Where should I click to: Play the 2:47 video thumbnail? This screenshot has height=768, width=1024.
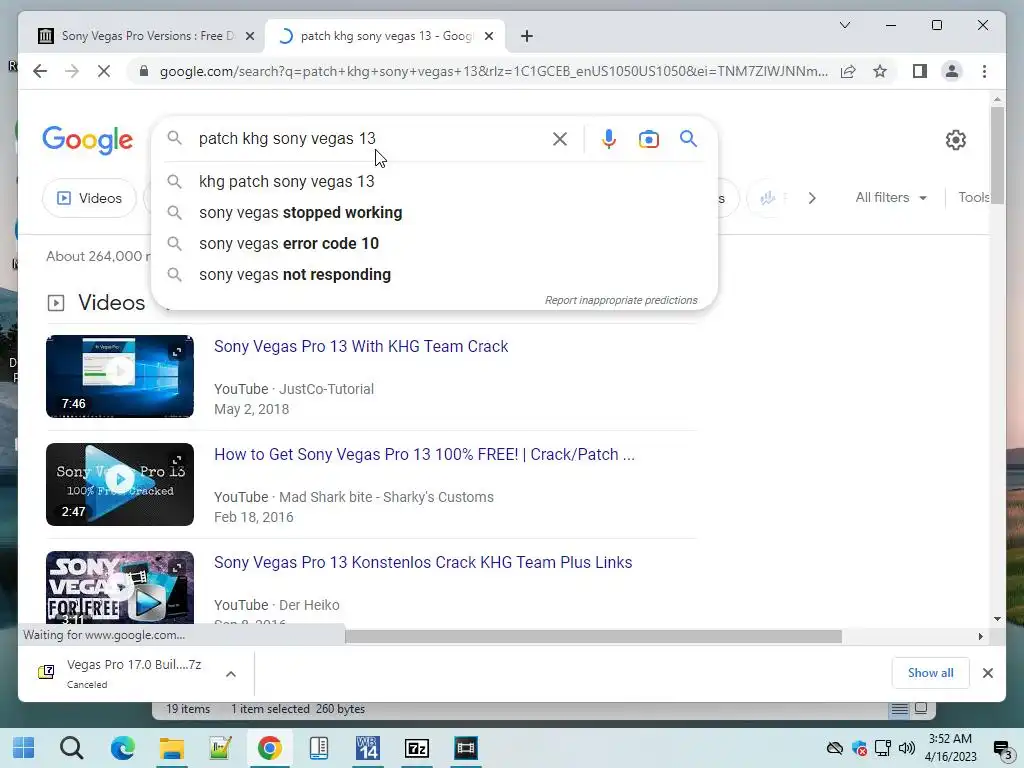(x=120, y=485)
